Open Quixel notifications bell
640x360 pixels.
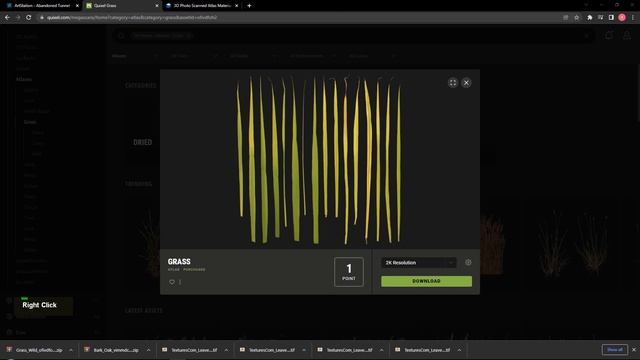pyautogui.click(x=609, y=36)
